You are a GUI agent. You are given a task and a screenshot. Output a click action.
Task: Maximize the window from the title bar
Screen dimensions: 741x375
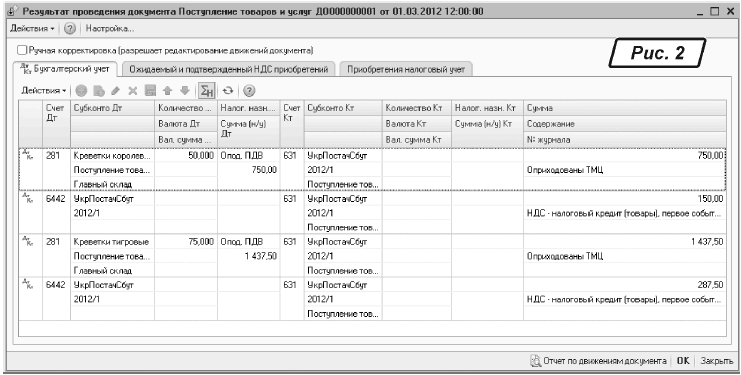(715, 11)
